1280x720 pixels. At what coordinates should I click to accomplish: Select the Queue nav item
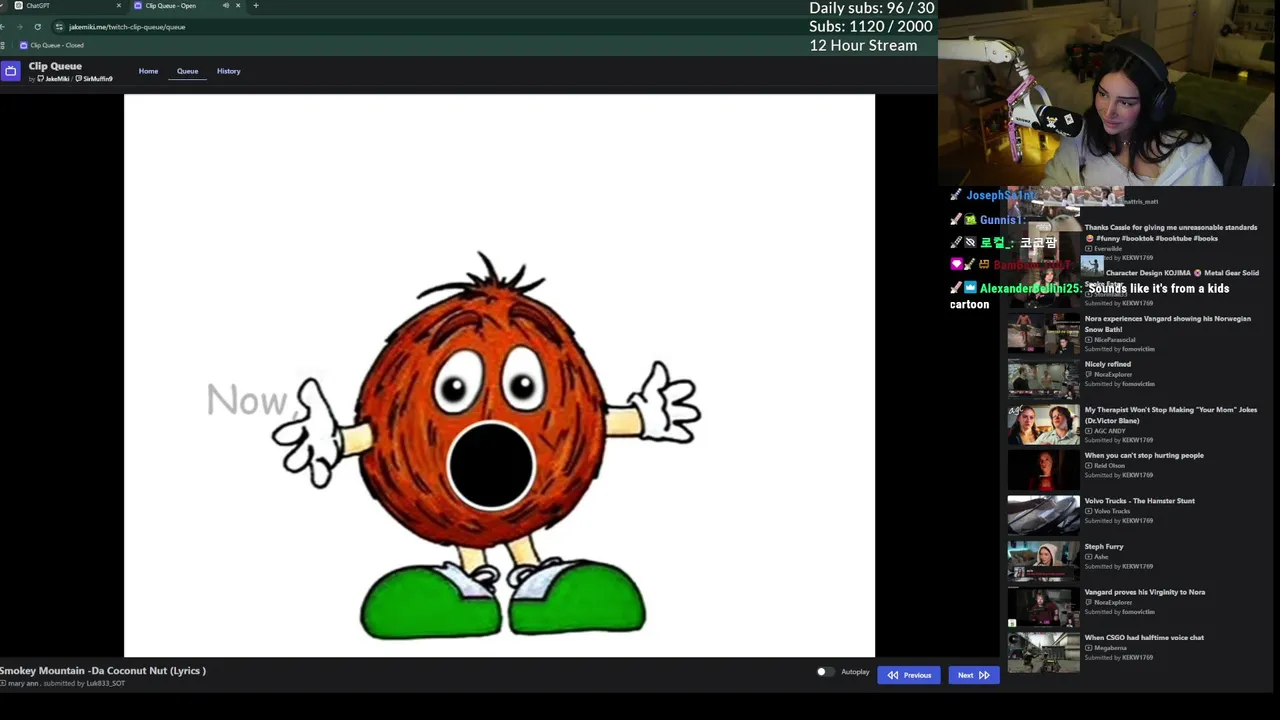point(188,71)
